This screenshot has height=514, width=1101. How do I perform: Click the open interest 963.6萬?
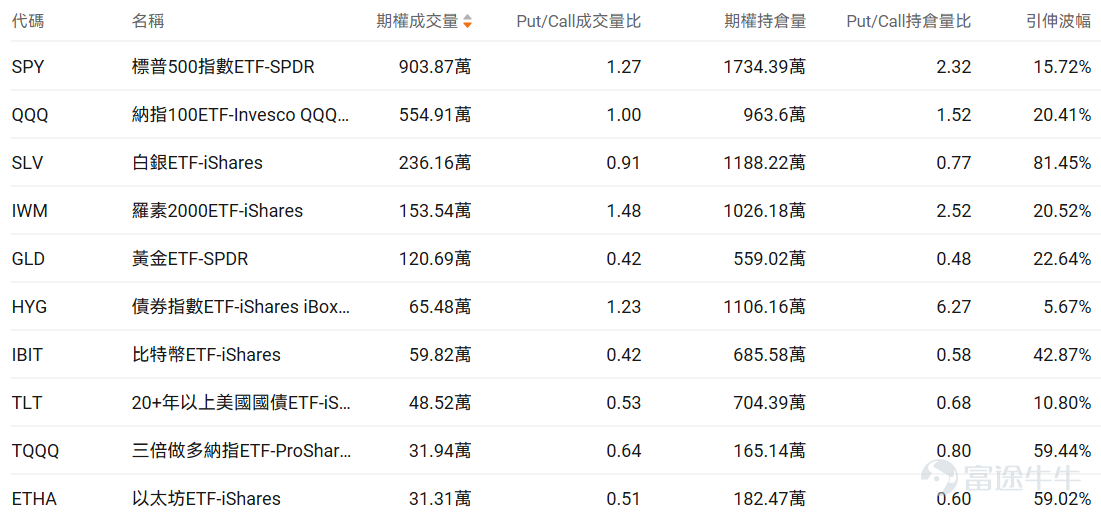(x=774, y=115)
